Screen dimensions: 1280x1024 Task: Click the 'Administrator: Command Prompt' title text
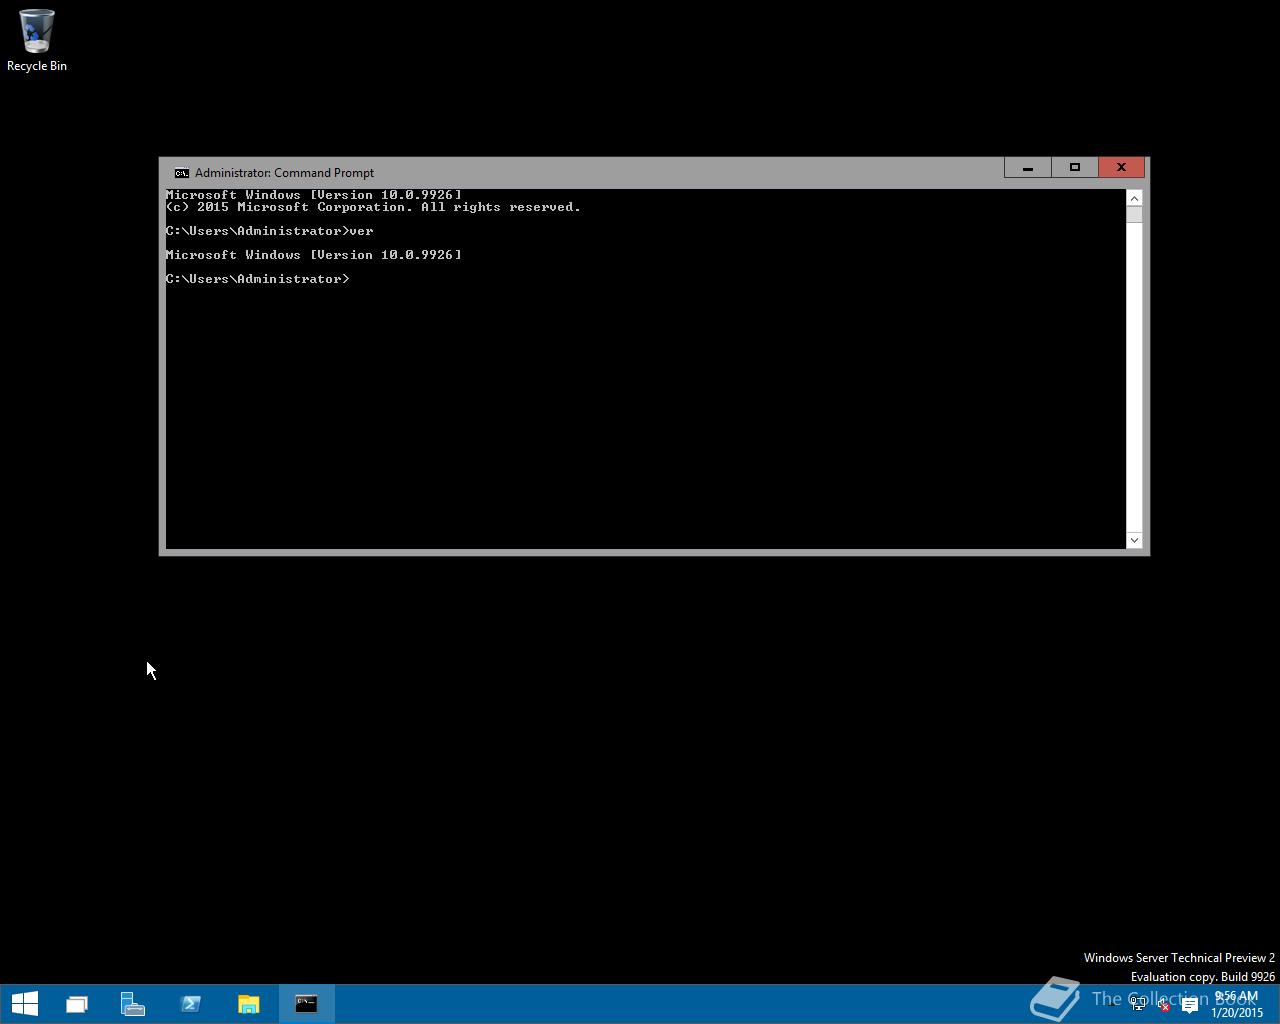284,173
